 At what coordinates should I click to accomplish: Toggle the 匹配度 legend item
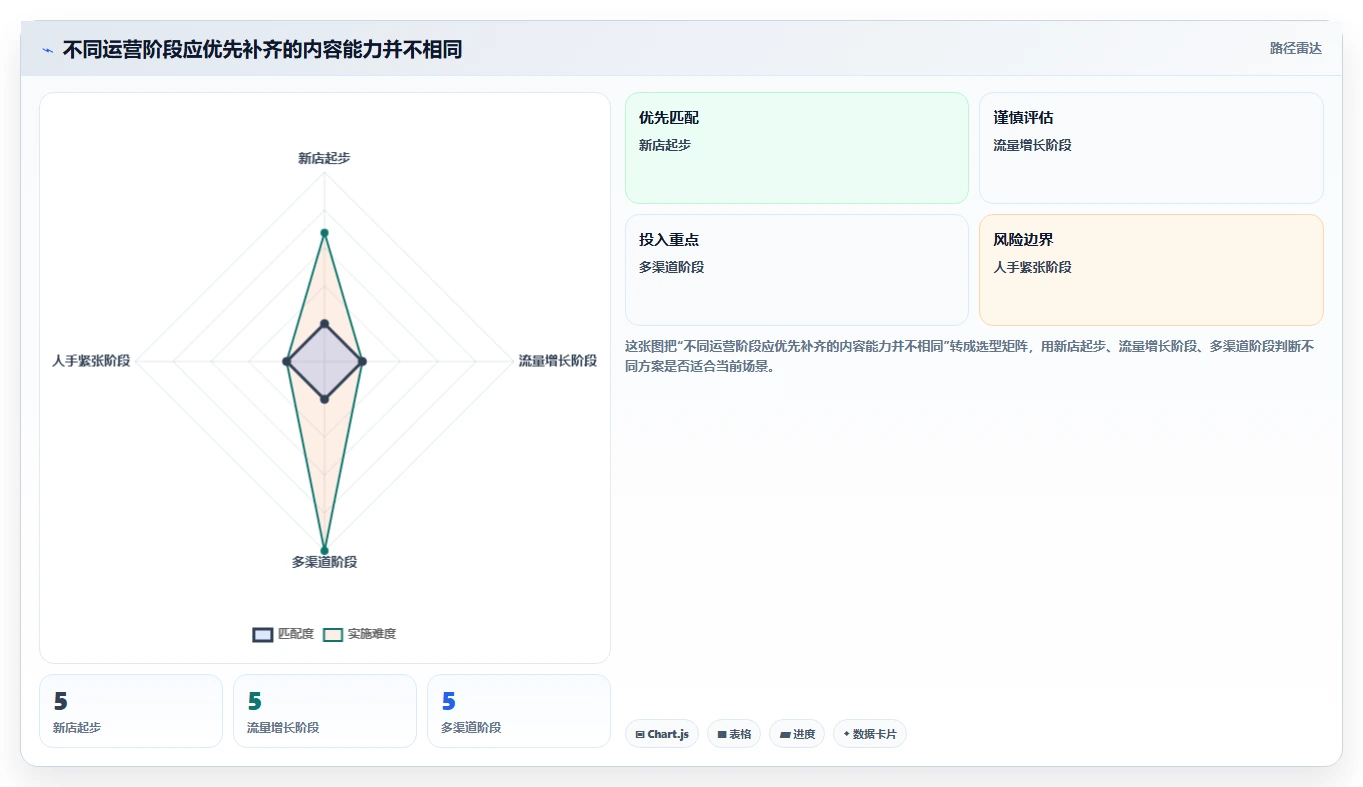coord(284,634)
